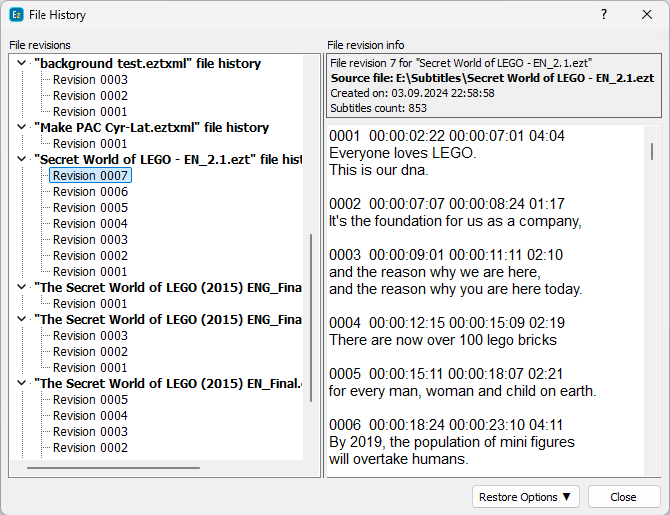
Task: Select Revision 0003 under background test.eztxml
Action: [x=90, y=80]
